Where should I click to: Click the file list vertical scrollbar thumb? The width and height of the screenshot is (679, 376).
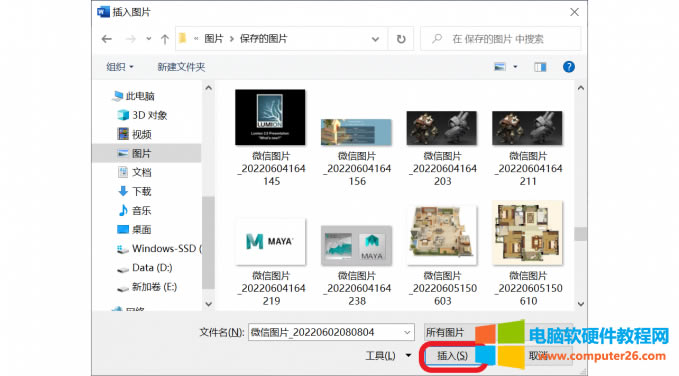point(581,234)
